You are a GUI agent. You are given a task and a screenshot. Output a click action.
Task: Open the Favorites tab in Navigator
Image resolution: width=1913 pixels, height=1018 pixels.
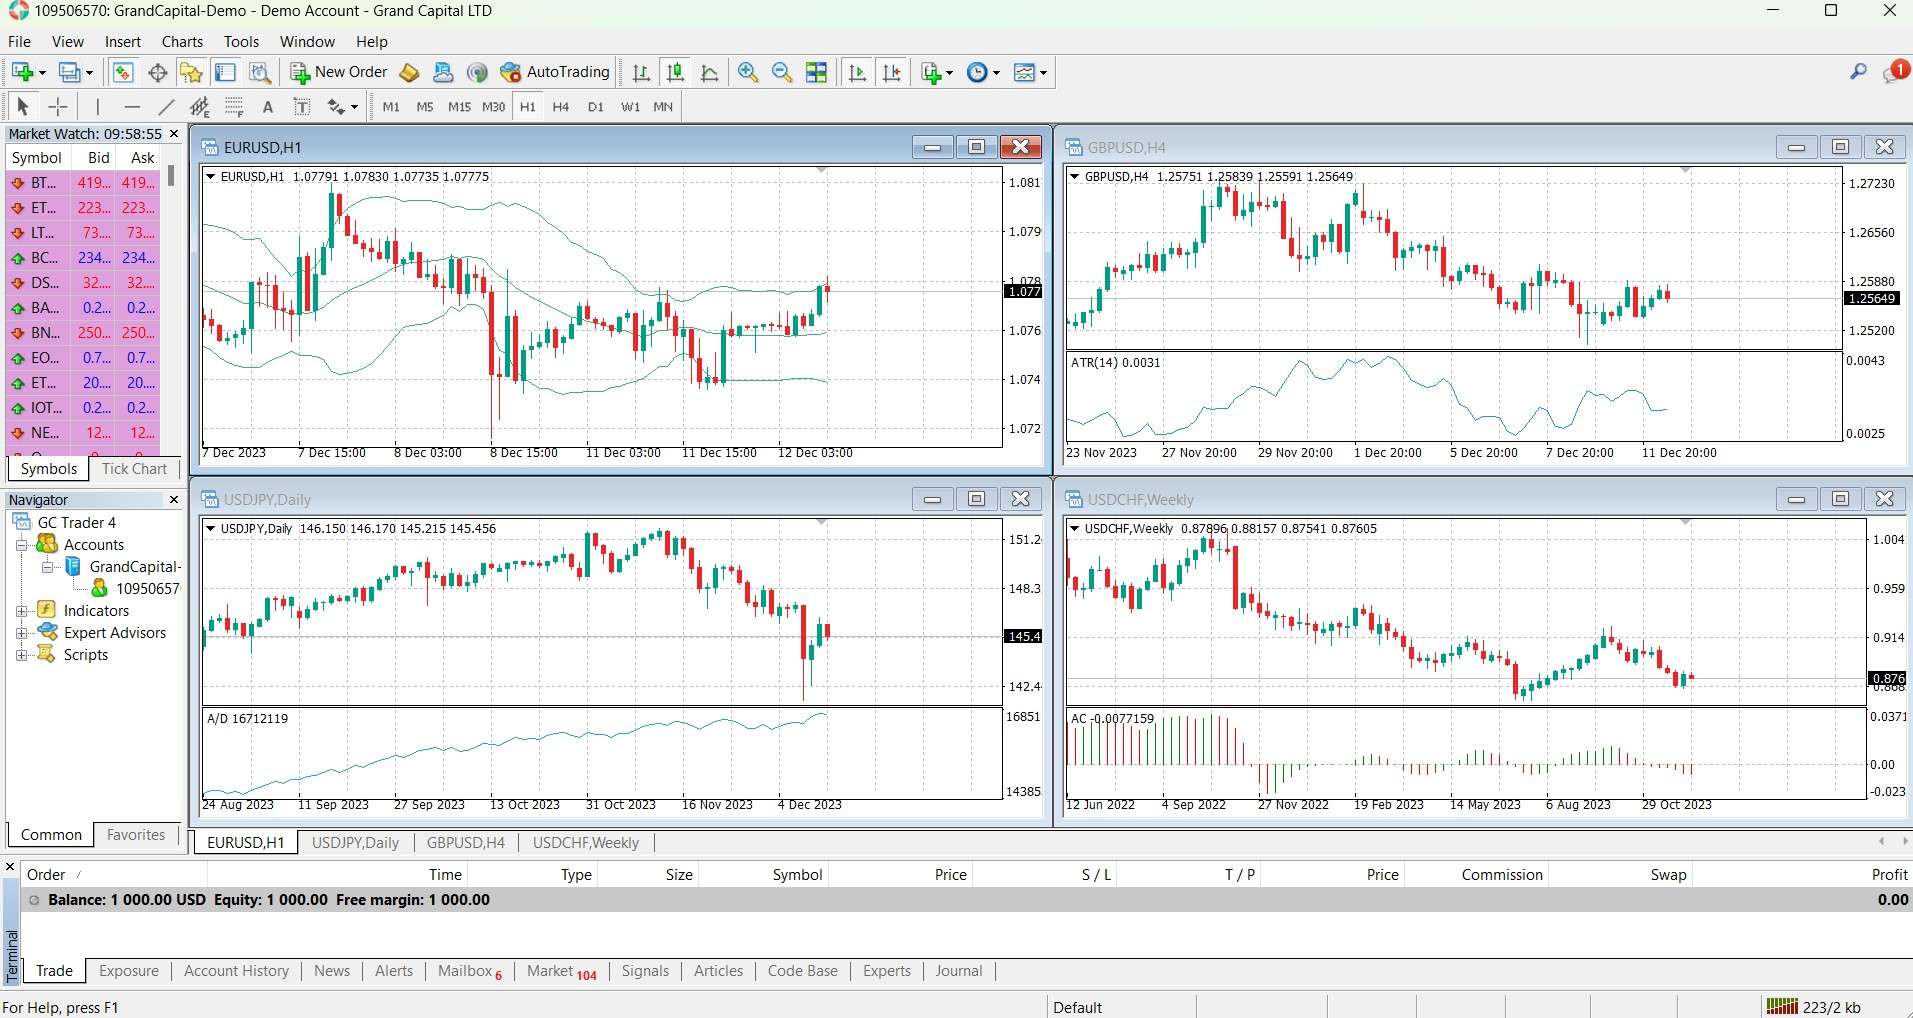click(136, 835)
